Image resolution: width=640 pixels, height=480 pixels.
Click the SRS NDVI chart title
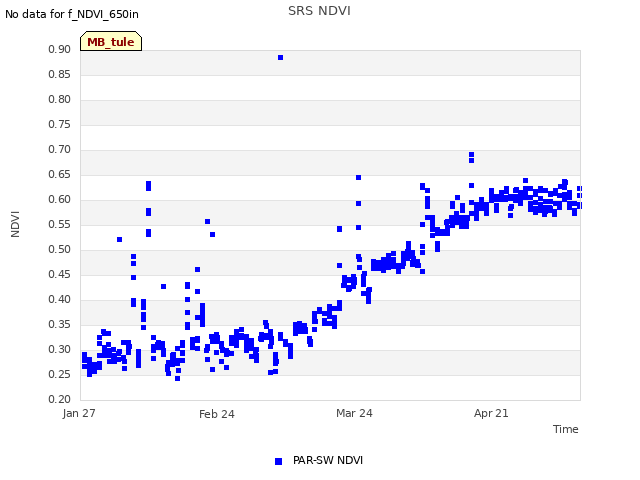(x=319, y=11)
